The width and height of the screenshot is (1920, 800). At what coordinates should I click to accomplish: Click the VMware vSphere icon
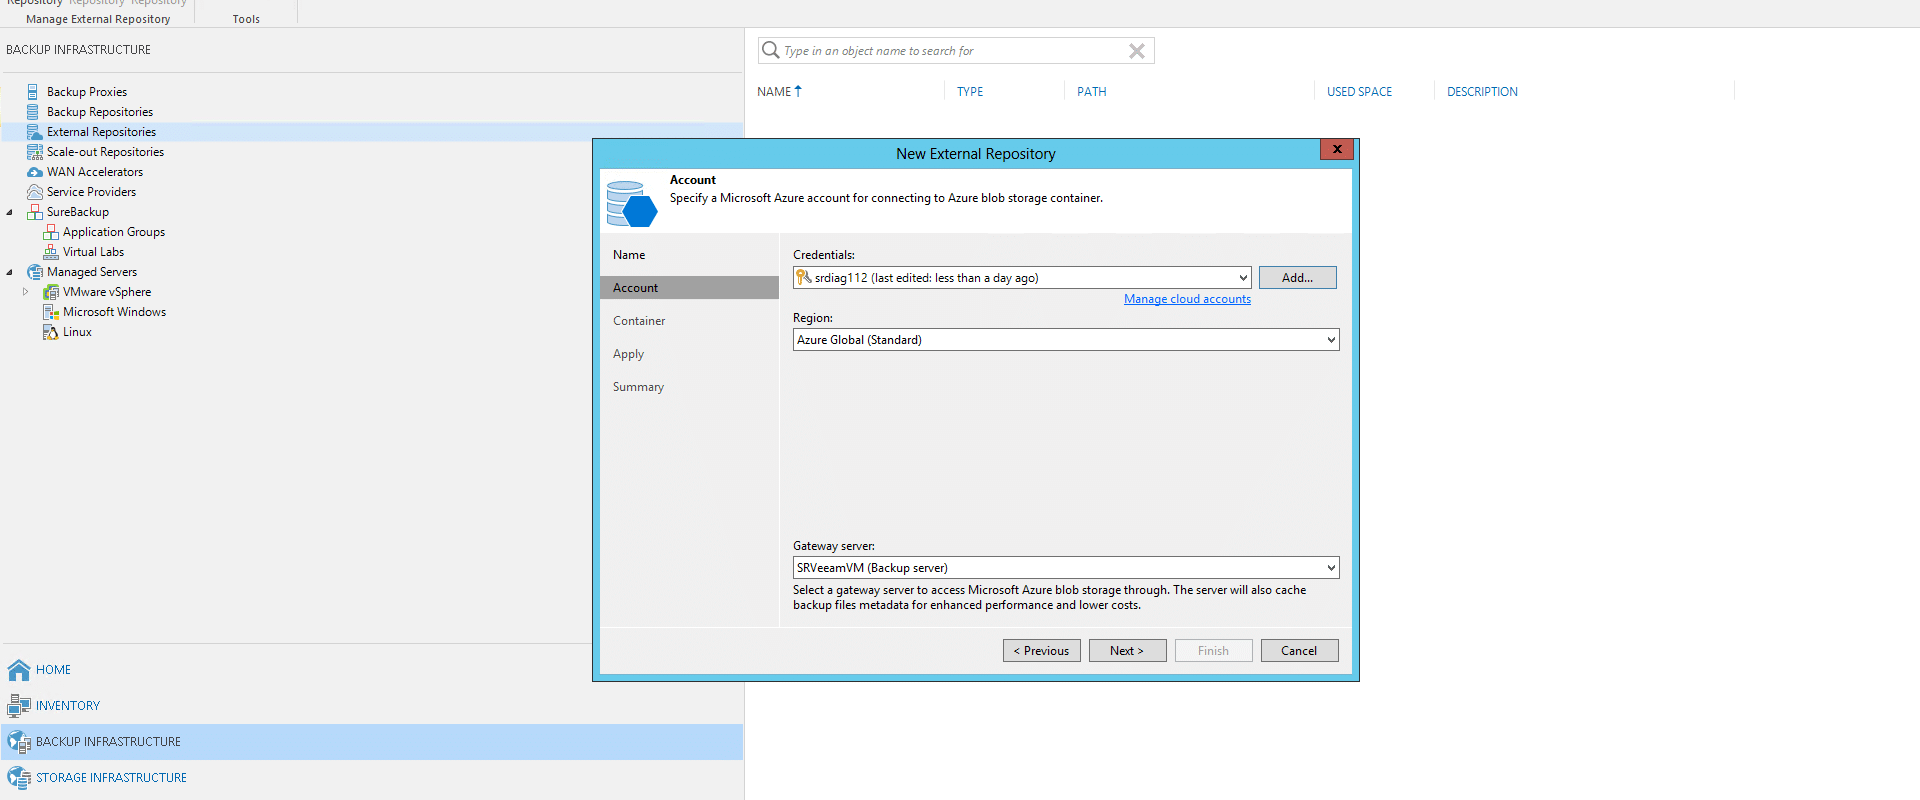click(50, 292)
